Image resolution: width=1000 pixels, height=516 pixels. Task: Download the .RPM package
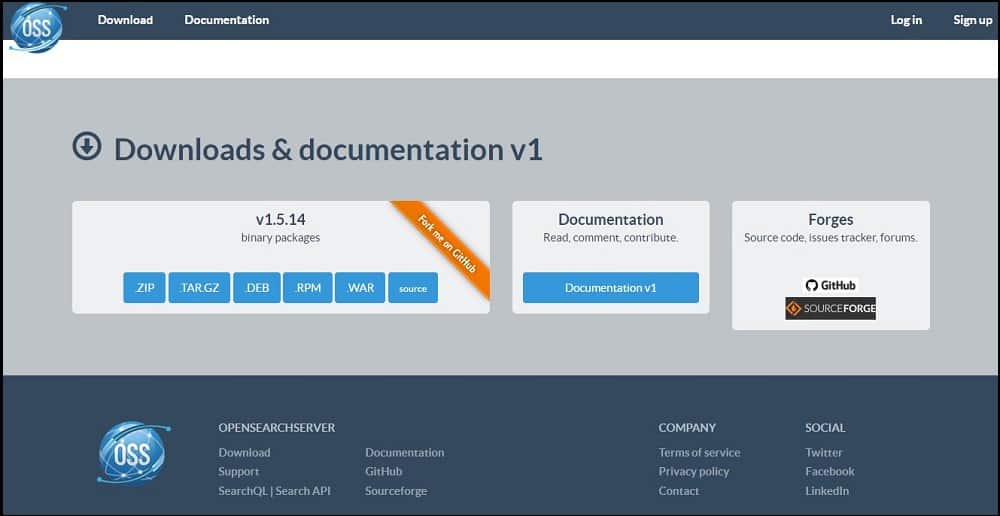(307, 288)
